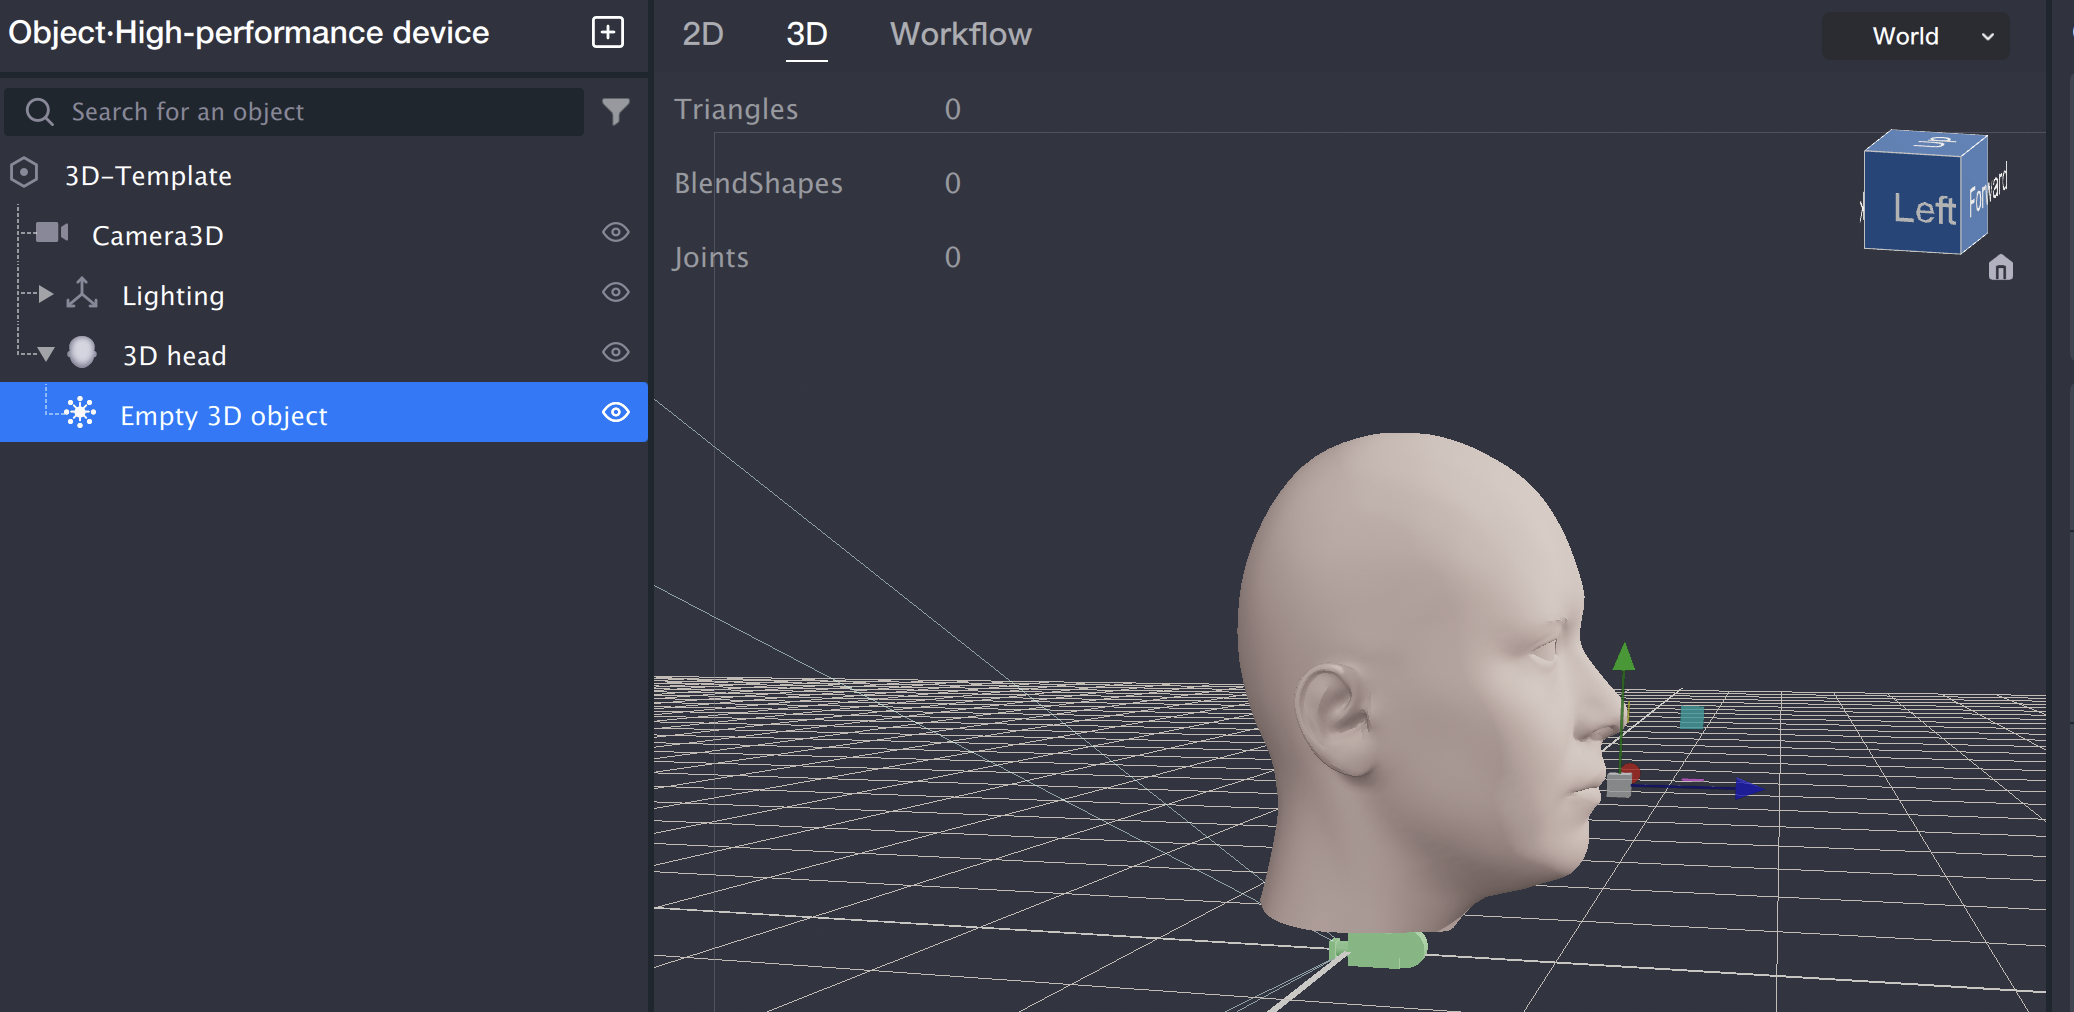Toggle Empty 3D object visibility
The width and height of the screenshot is (2074, 1012).
(x=616, y=413)
